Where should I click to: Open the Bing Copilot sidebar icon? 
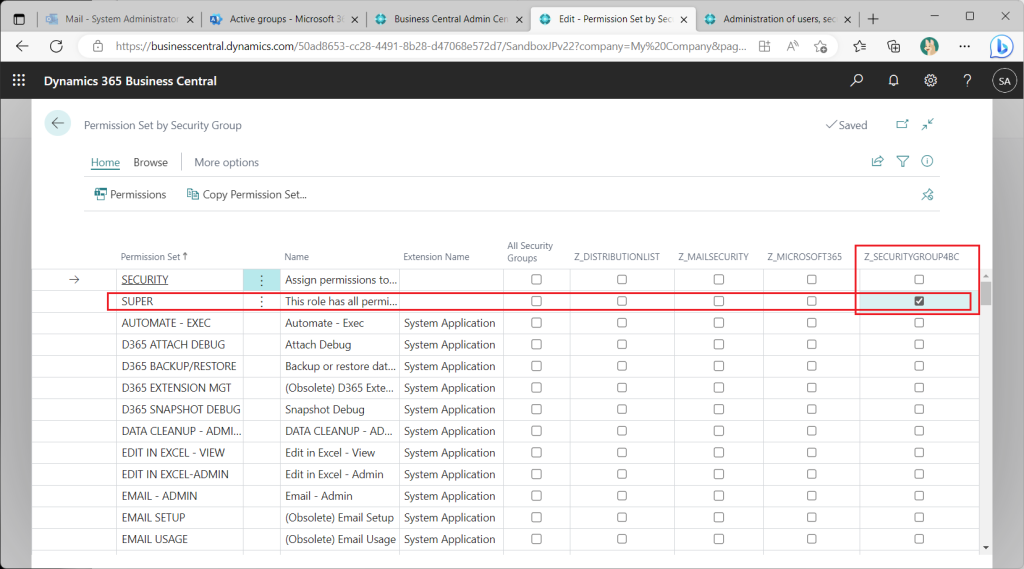pos(1000,46)
